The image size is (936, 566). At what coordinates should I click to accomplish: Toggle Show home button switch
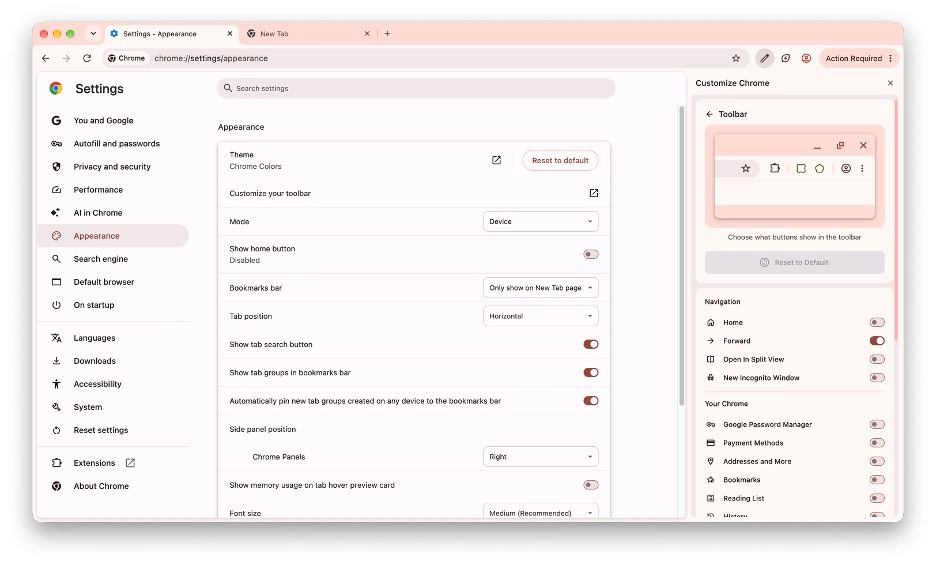pyautogui.click(x=590, y=254)
